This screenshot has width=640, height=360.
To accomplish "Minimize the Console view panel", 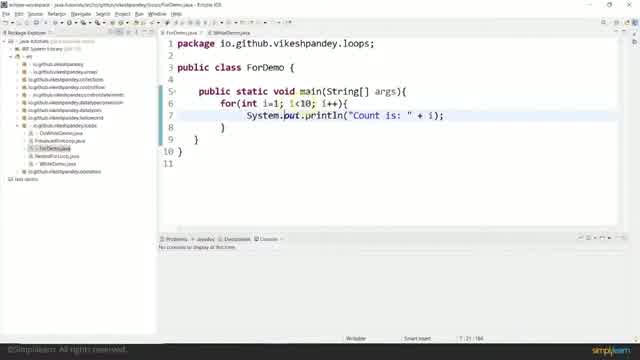I will pos(617,238).
